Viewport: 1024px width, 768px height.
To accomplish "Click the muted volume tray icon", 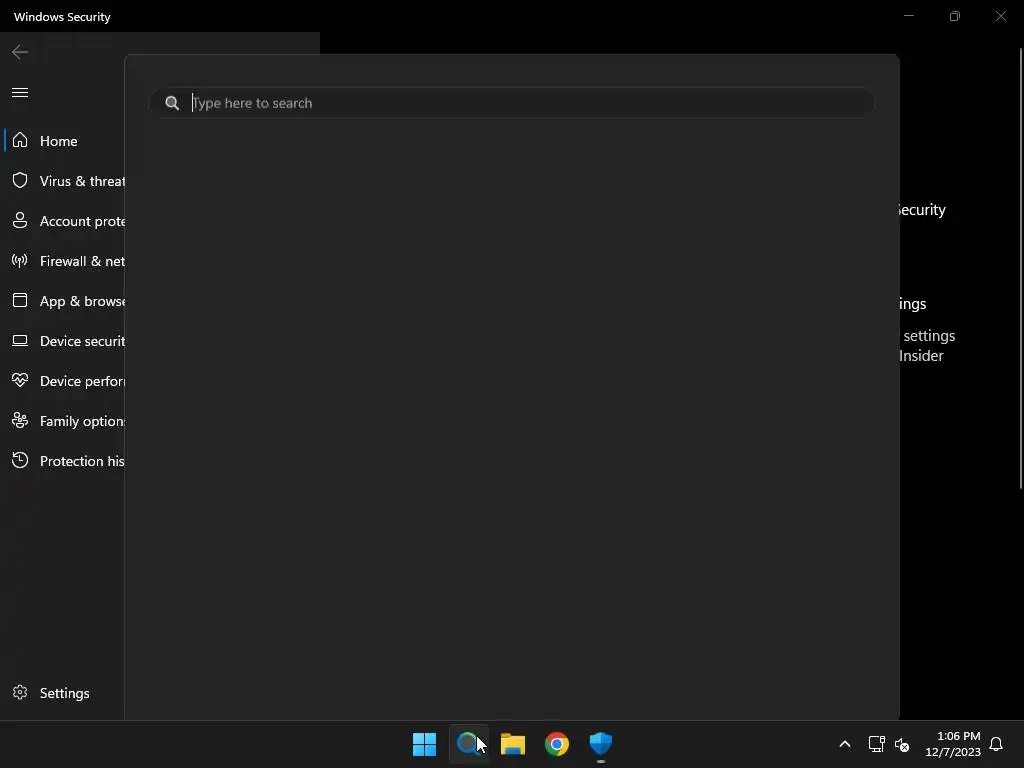I will [902, 744].
